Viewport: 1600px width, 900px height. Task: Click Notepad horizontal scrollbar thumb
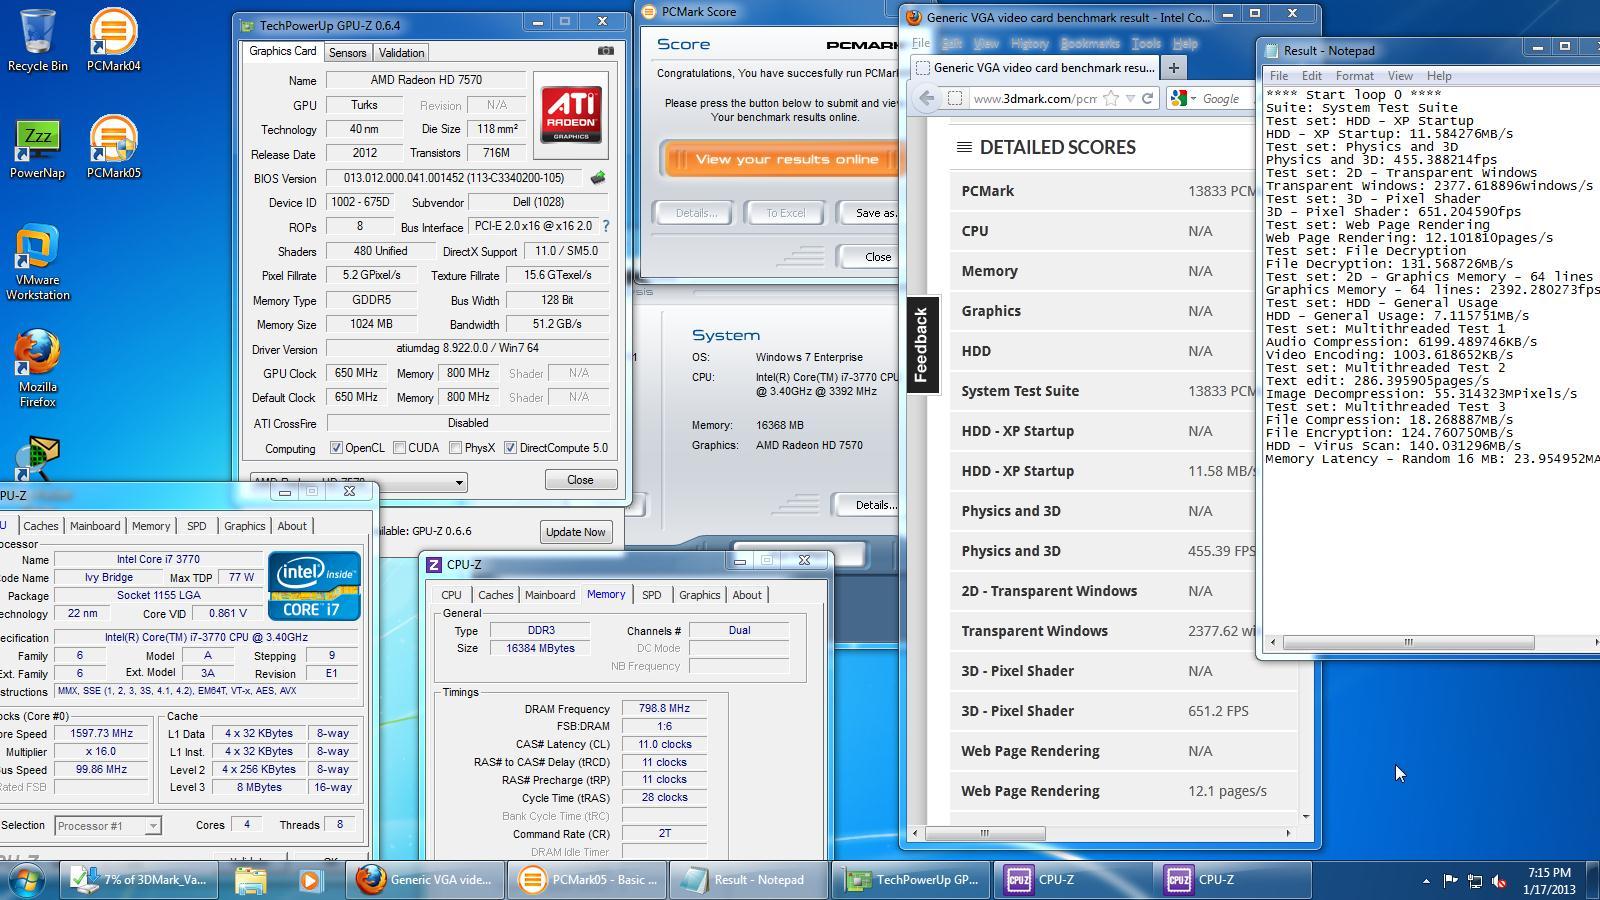point(1408,642)
